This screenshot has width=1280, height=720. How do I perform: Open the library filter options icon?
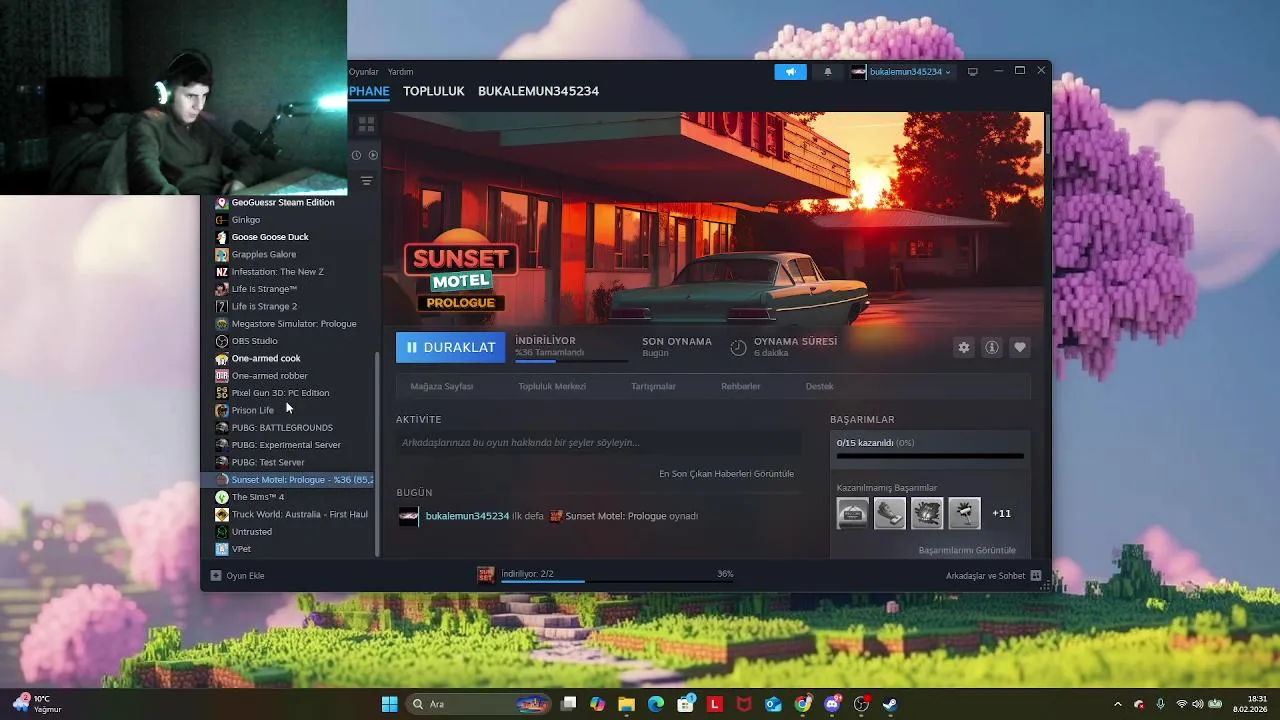pyautogui.click(x=366, y=181)
